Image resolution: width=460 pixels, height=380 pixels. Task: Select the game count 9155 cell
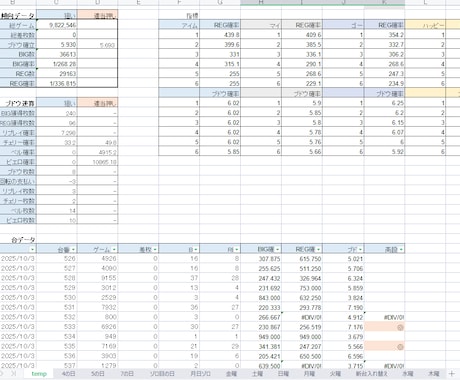[x=97, y=278]
